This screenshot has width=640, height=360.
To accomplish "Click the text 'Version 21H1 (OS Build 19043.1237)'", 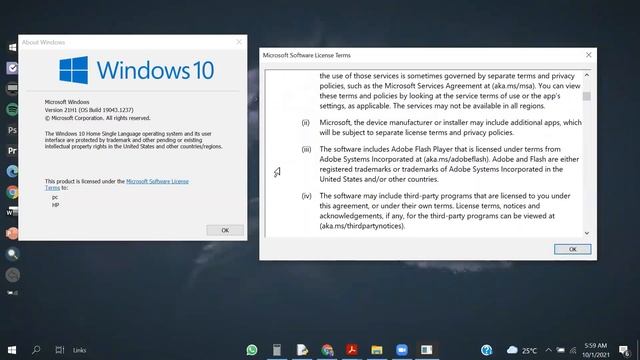I will 89,110.
